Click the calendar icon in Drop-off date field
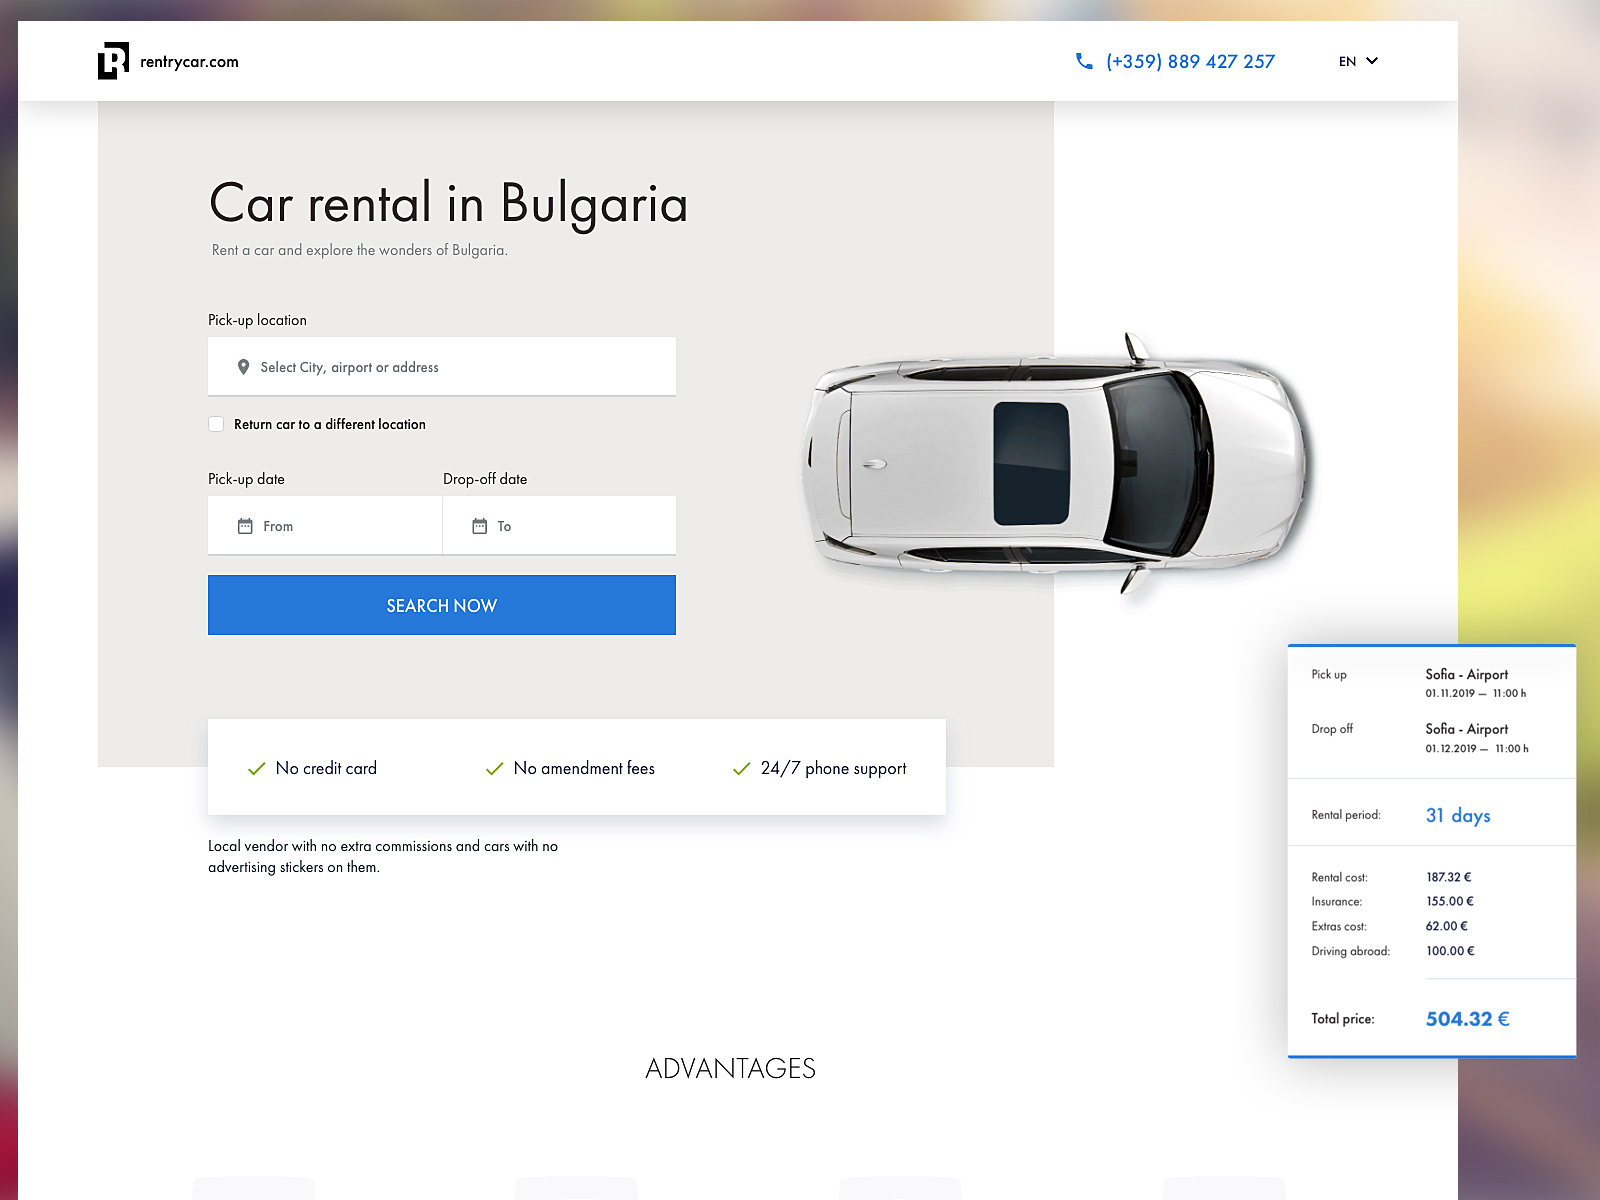Image resolution: width=1600 pixels, height=1200 pixels. click(x=479, y=525)
